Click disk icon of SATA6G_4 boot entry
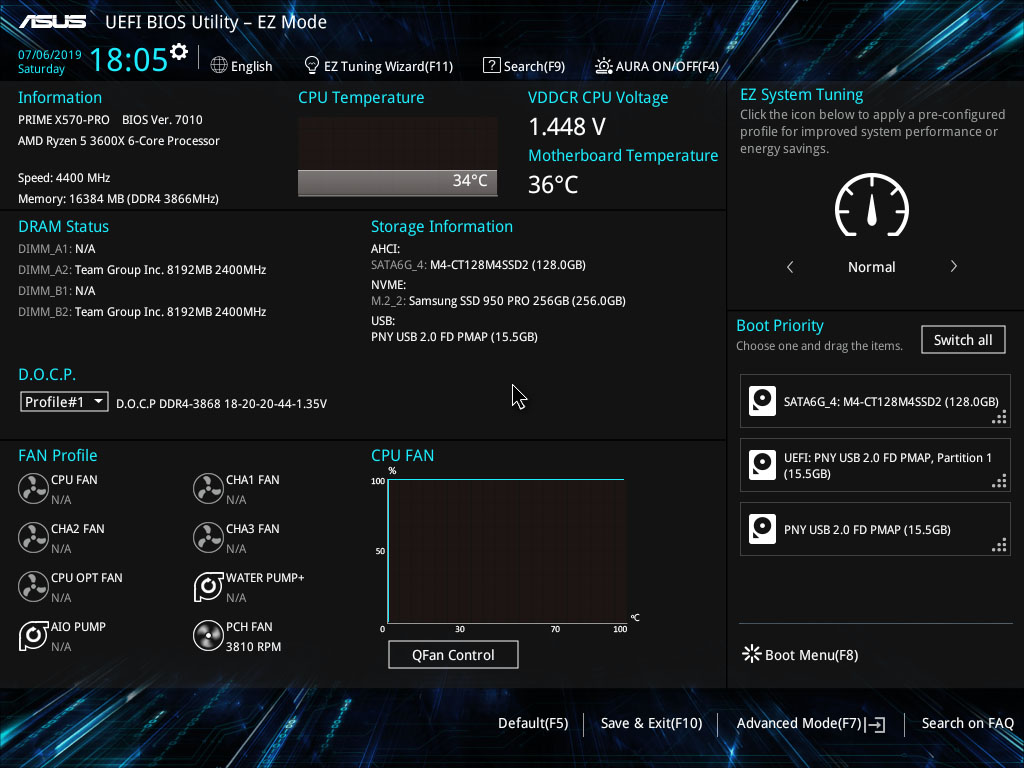Screen dimensions: 1024x768 pos(762,401)
